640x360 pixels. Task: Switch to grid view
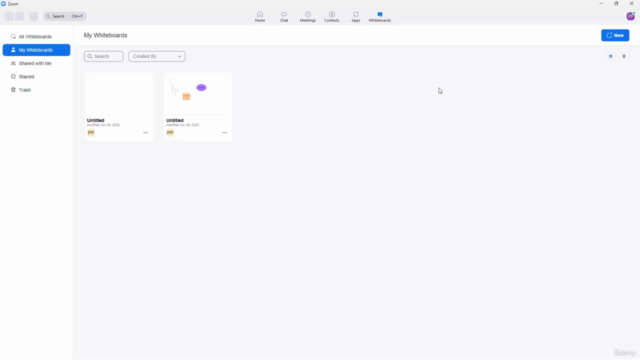pos(610,56)
